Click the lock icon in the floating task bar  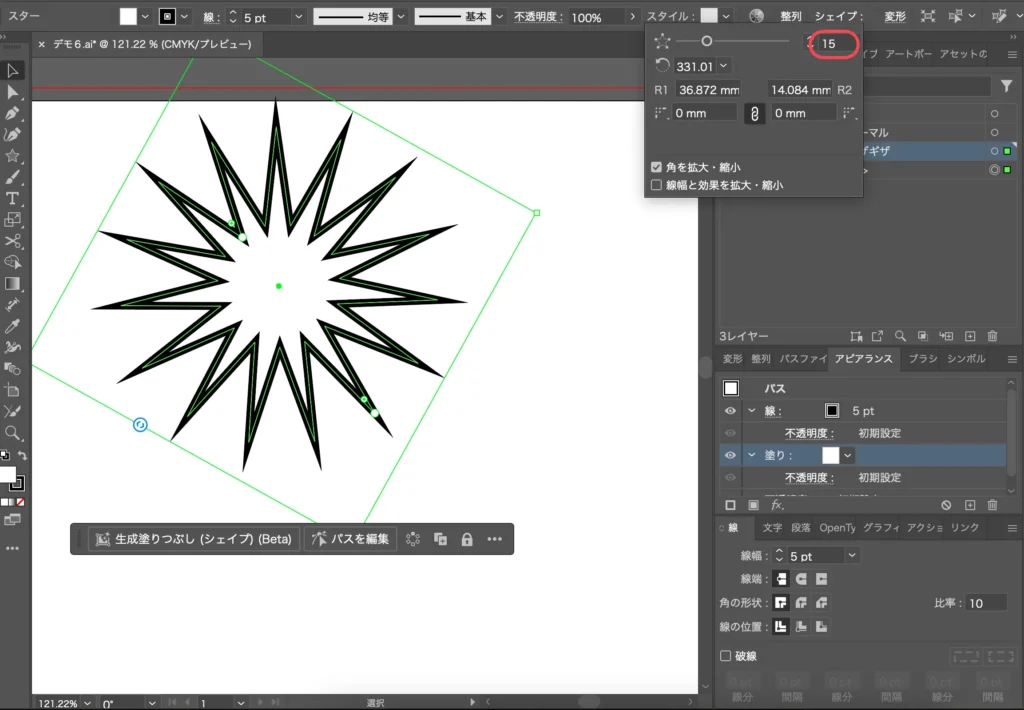tap(467, 539)
